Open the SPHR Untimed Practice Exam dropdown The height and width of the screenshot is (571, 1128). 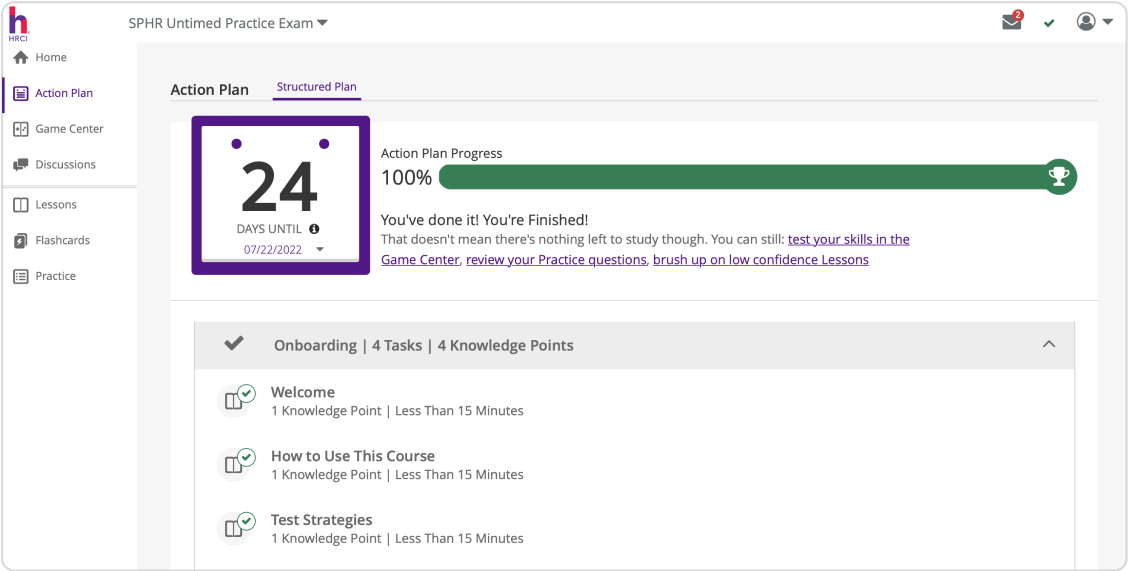228,23
